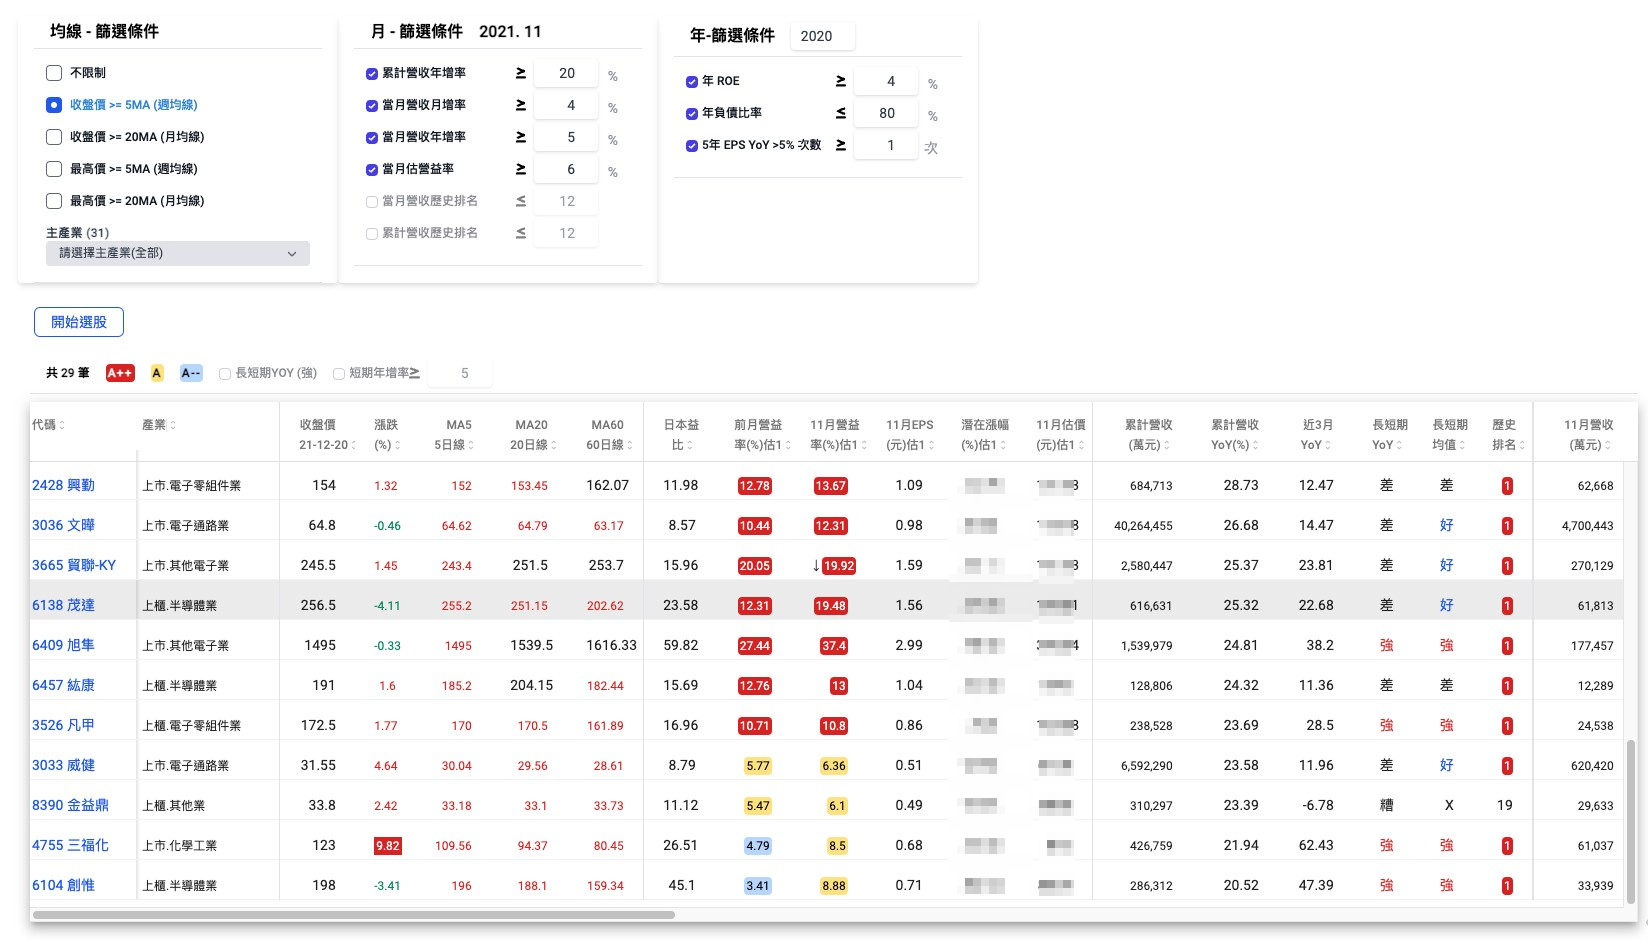The width and height of the screenshot is (1648, 940).
Task: Edit 累計營收年增率 value field 20
Action: (567, 73)
